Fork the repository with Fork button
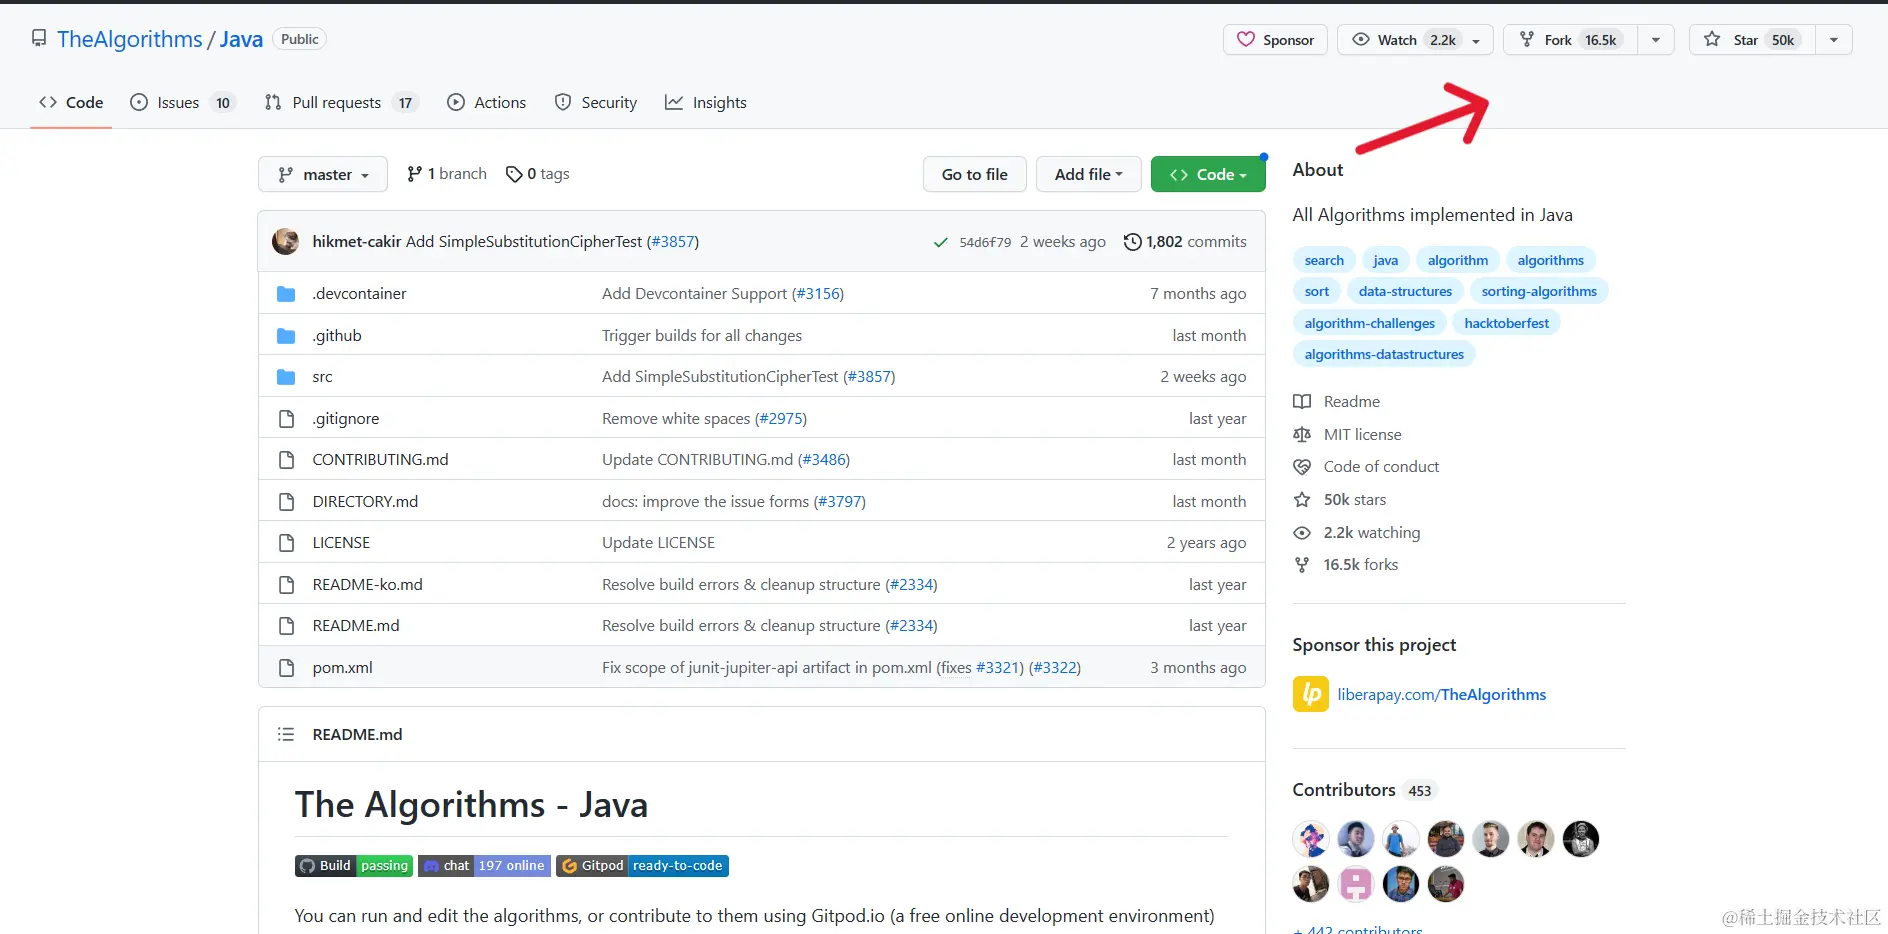The image size is (1888, 934). [1571, 40]
